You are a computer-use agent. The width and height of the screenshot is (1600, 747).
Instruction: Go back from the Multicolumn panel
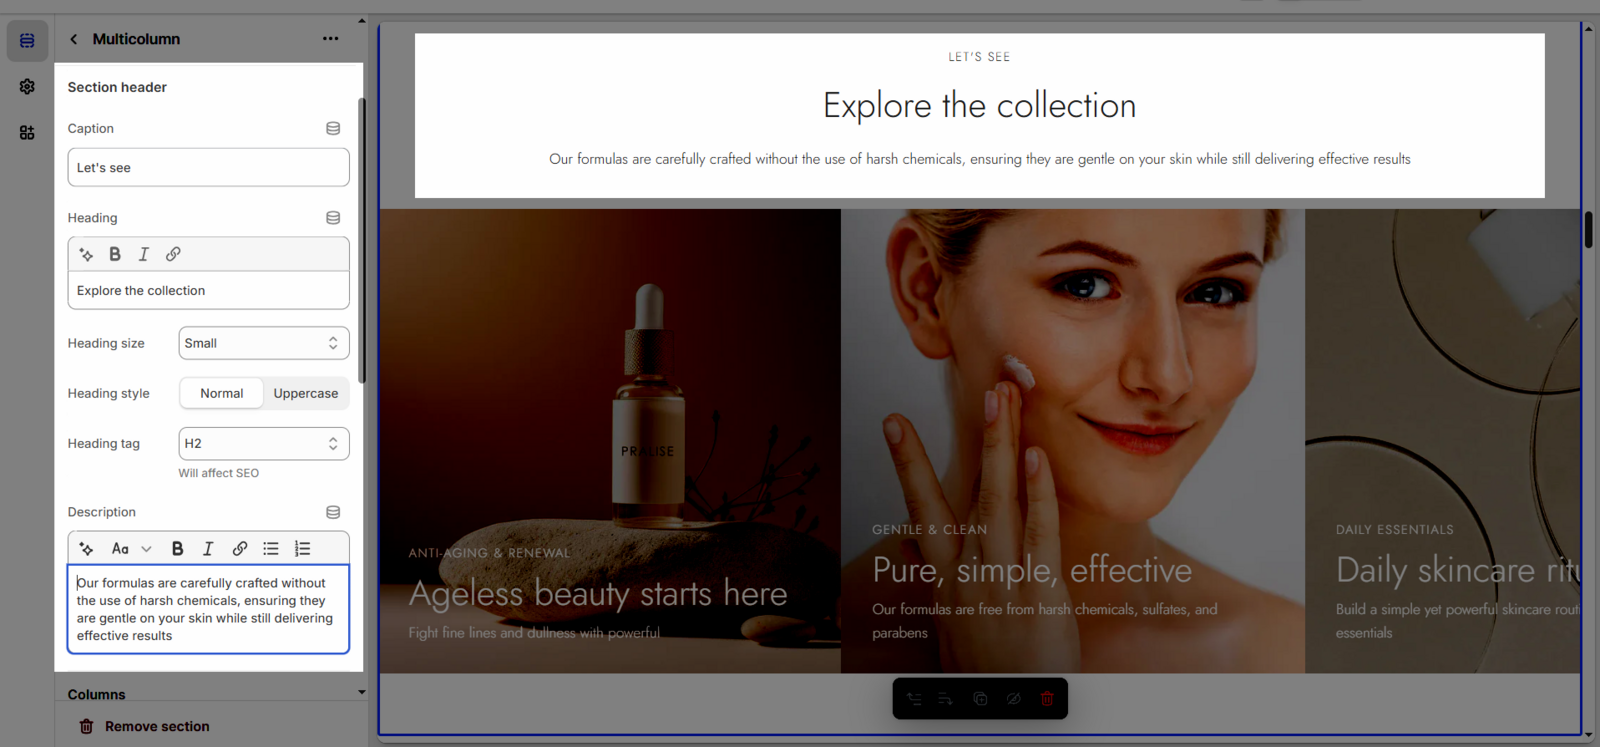click(74, 39)
